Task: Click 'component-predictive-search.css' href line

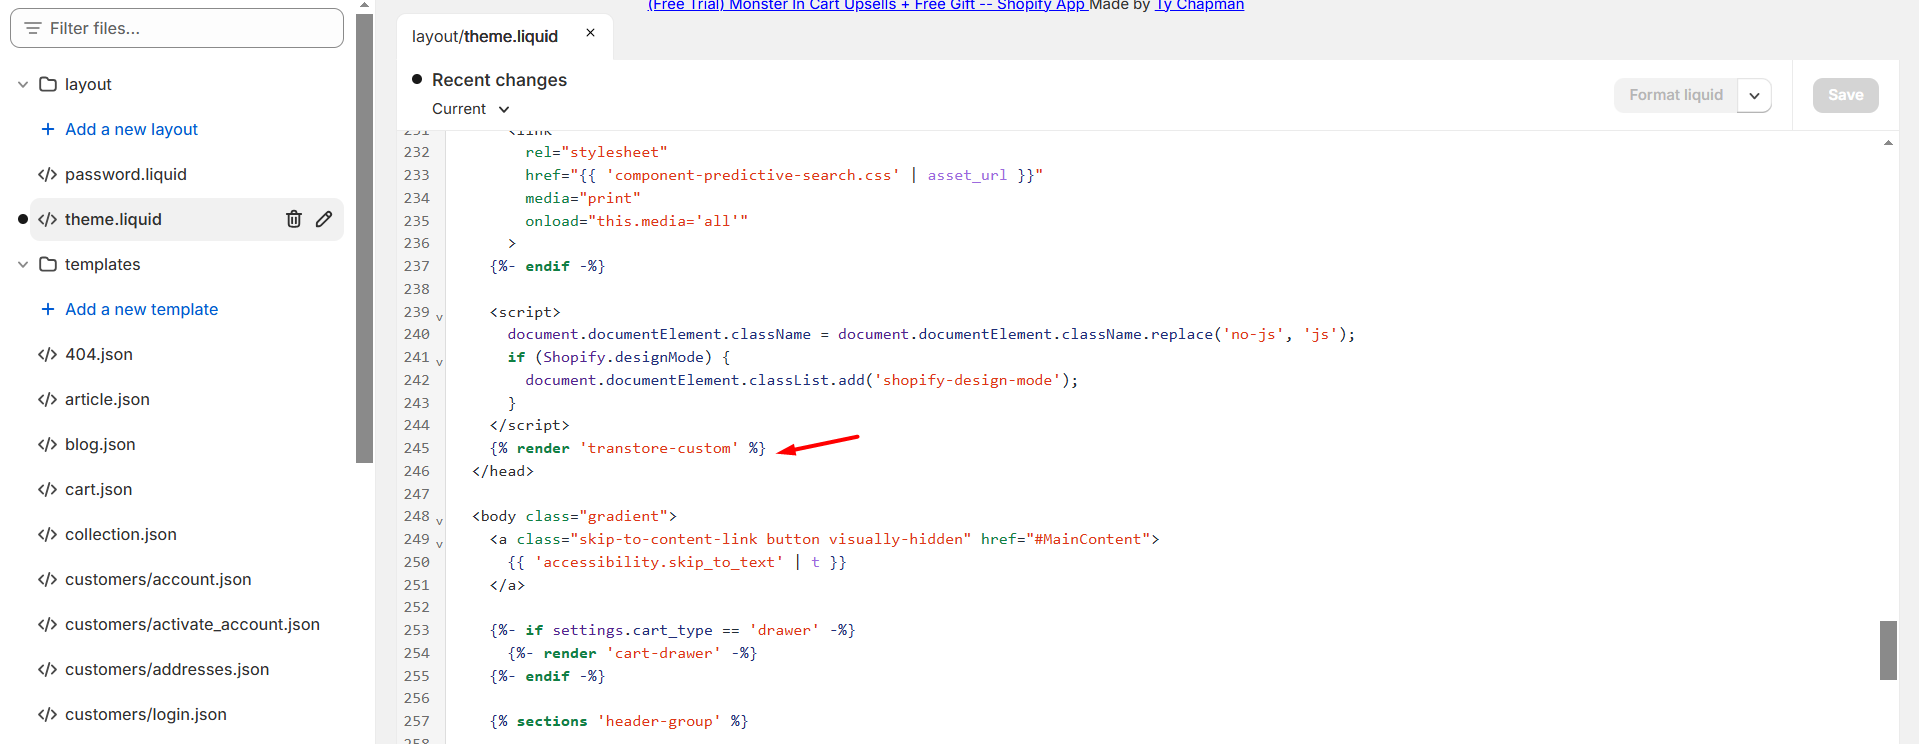Action: 784,175
